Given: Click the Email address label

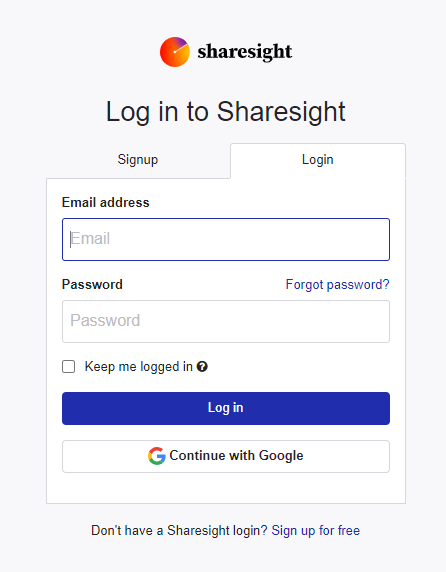Looking at the screenshot, I should [x=105, y=202].
